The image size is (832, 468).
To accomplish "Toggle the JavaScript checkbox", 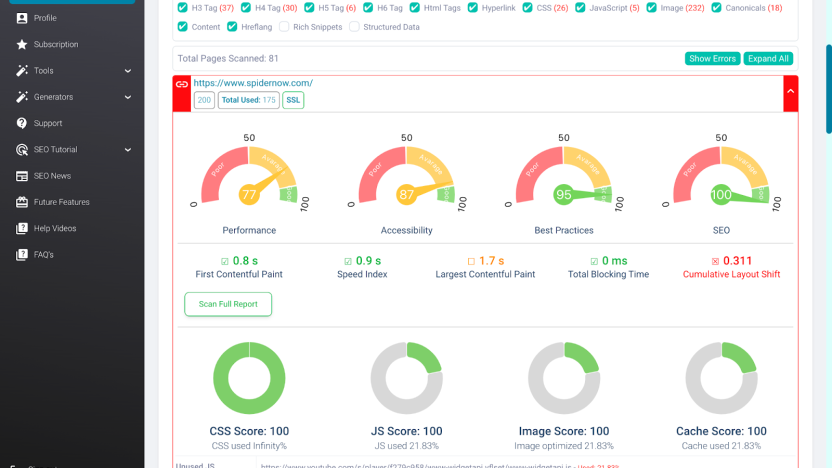I will click(580, 7).
